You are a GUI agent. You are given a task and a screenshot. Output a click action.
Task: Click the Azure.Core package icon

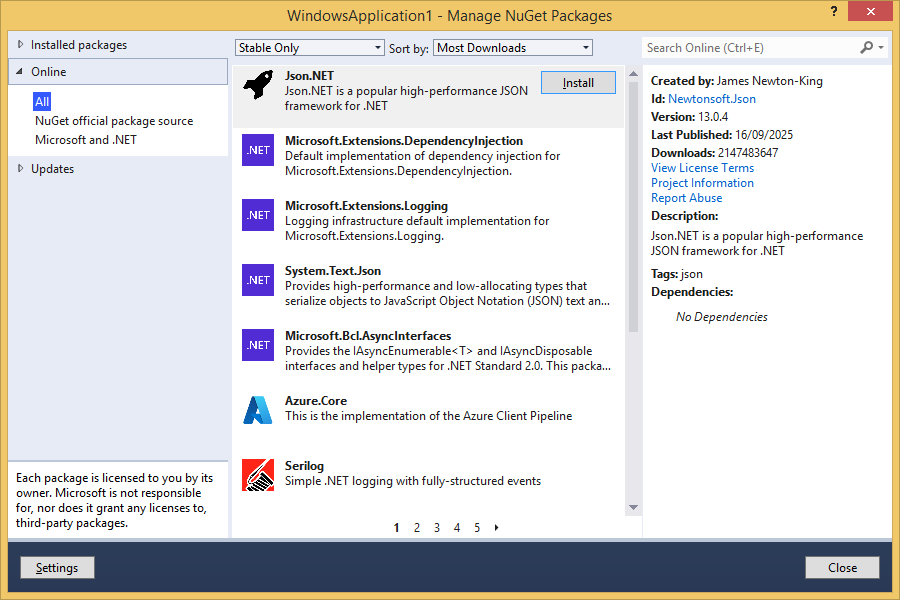click(258, 410)
